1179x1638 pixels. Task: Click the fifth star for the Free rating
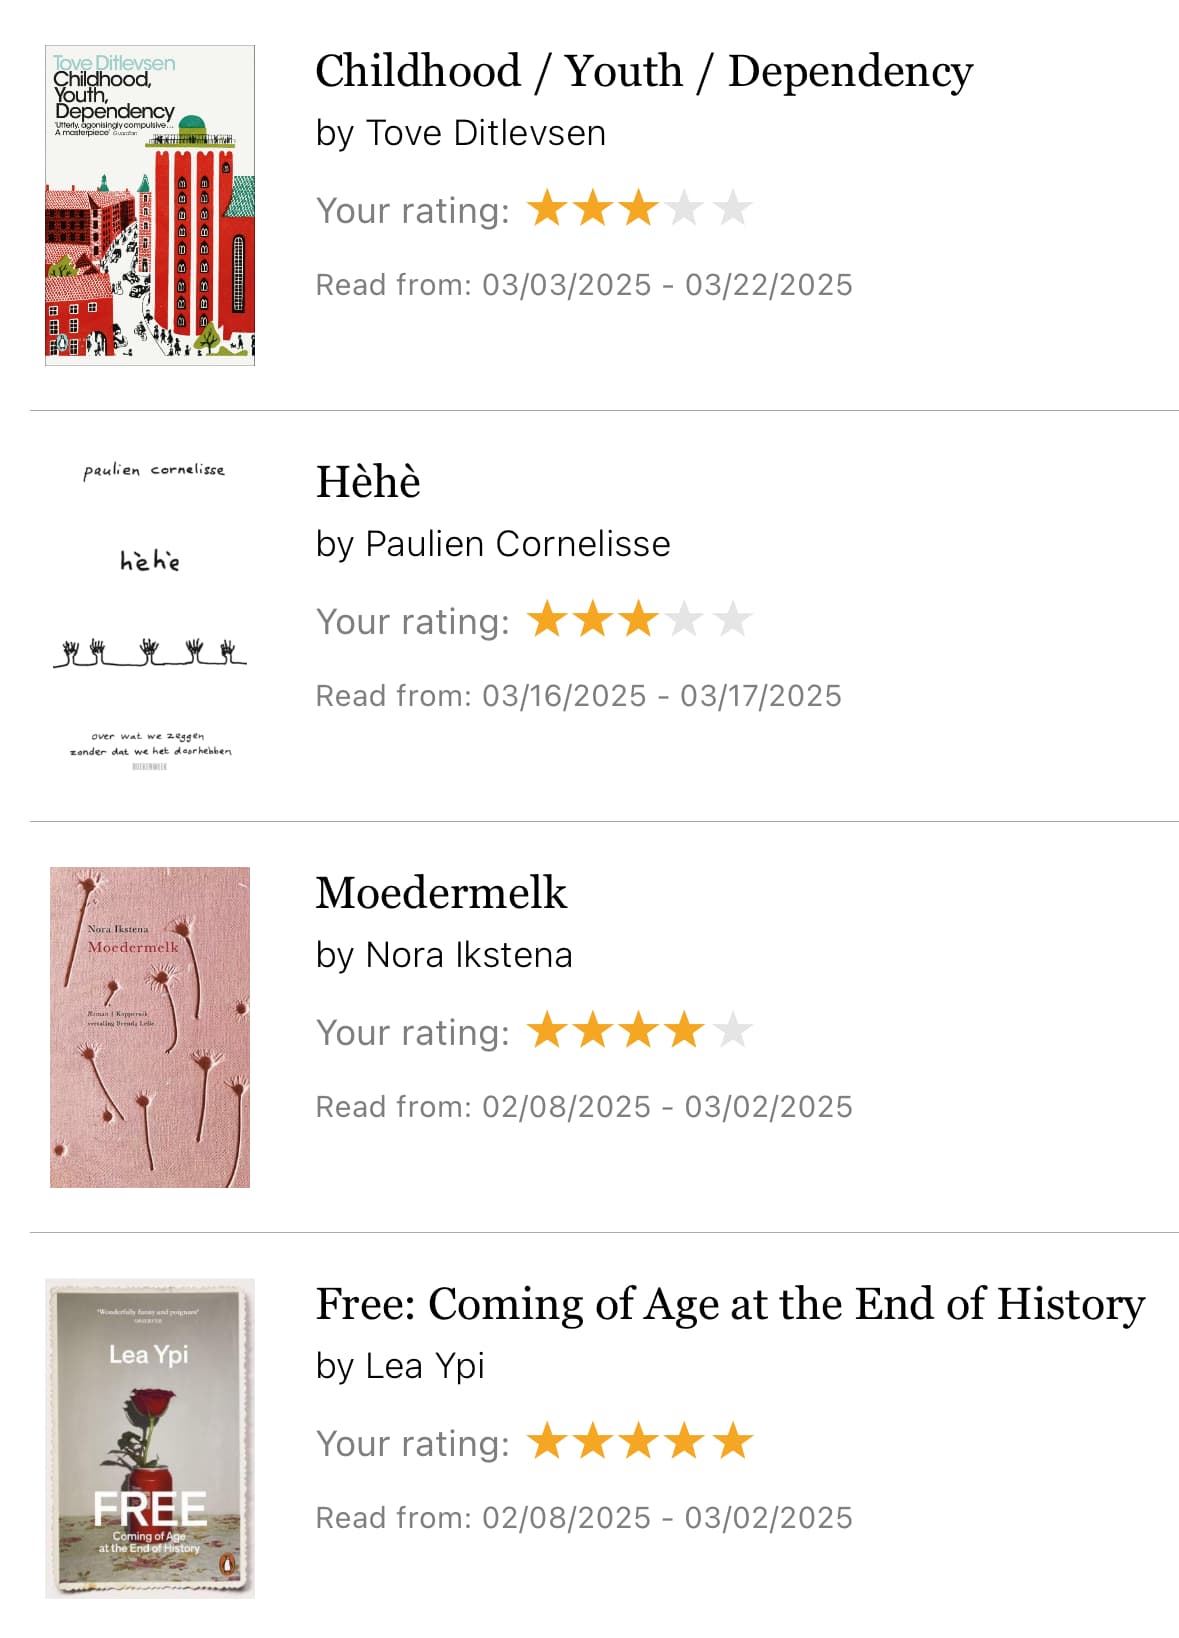coord(733,1442)
